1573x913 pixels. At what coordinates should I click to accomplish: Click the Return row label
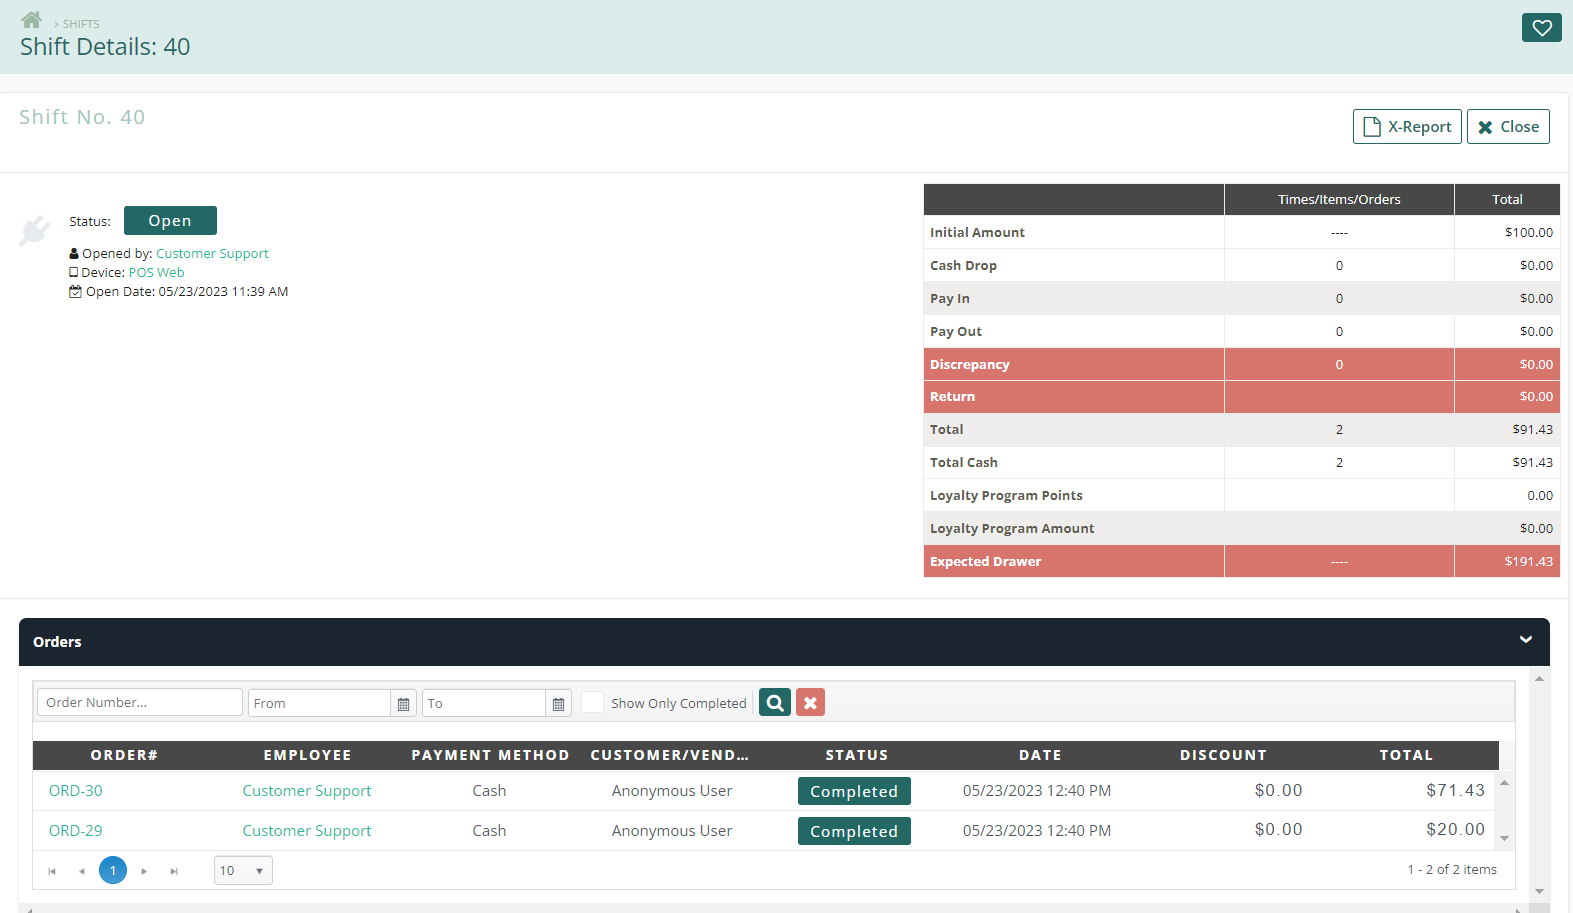point(952,396)
